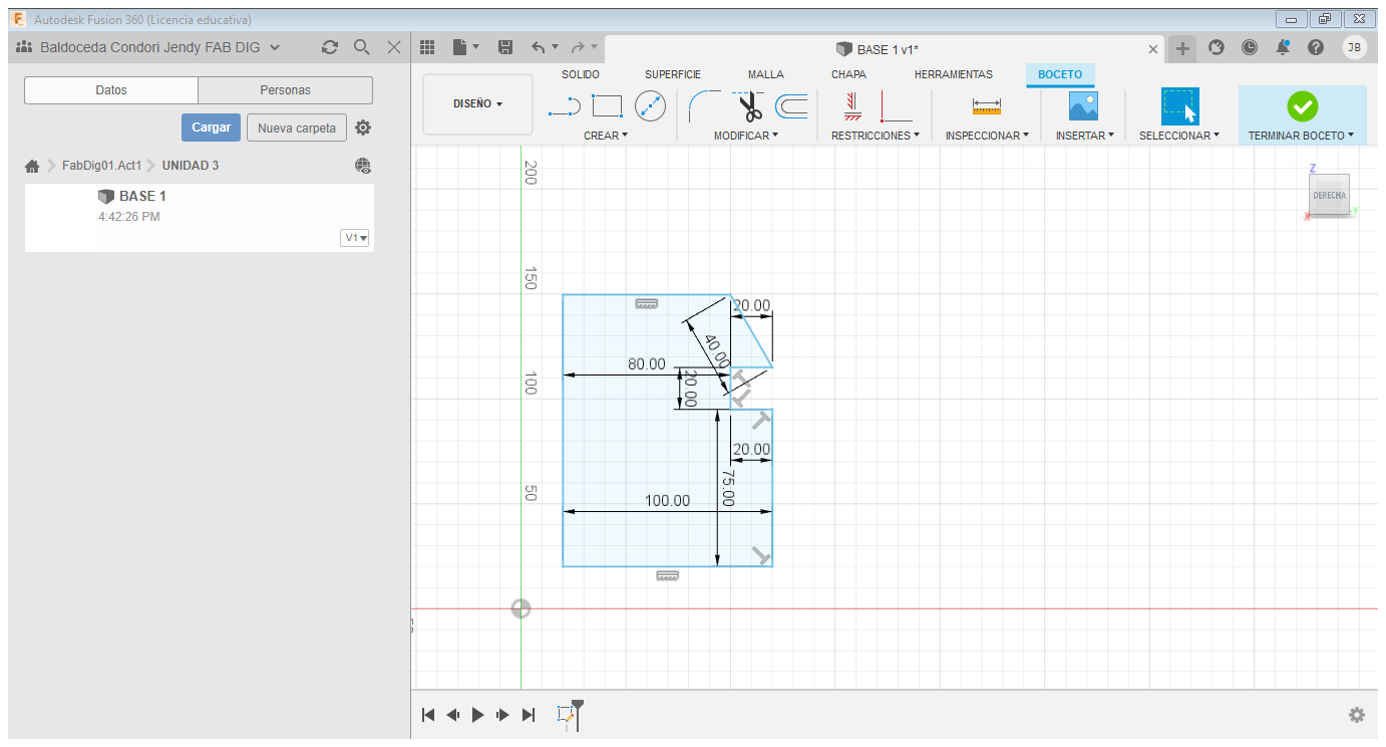Click the sketch origin point
Image resolution: width=1386 pixels, height=747 pixels.
[x=521, y=608]
